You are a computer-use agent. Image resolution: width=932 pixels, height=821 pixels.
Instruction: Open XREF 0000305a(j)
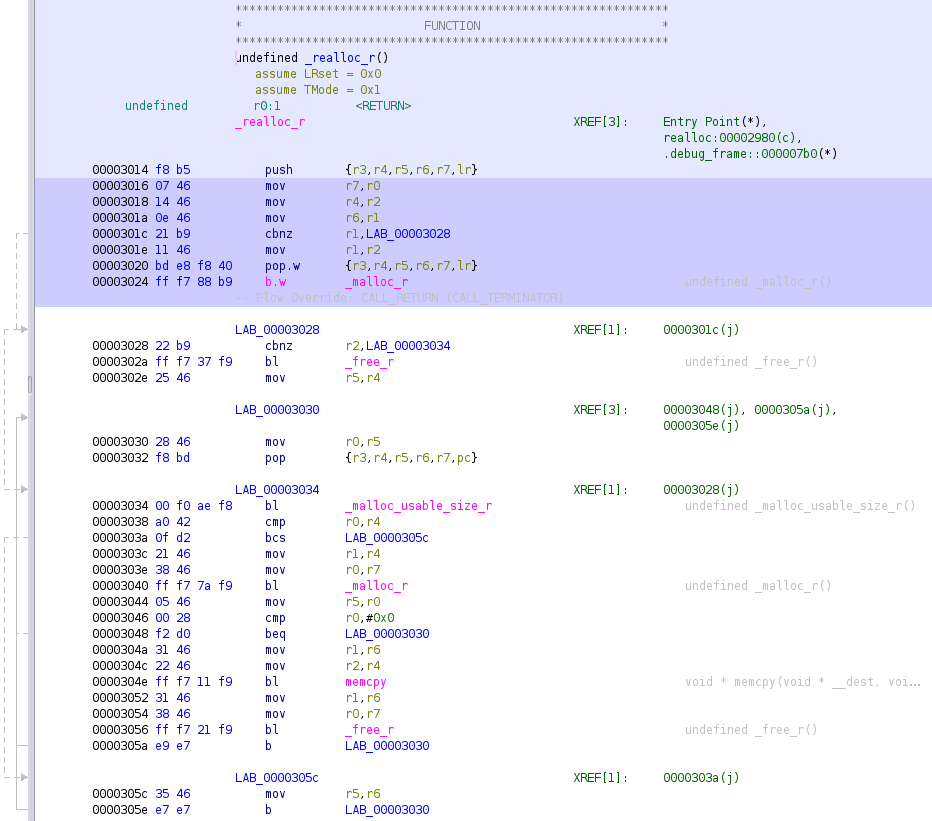tap(792, 410)
